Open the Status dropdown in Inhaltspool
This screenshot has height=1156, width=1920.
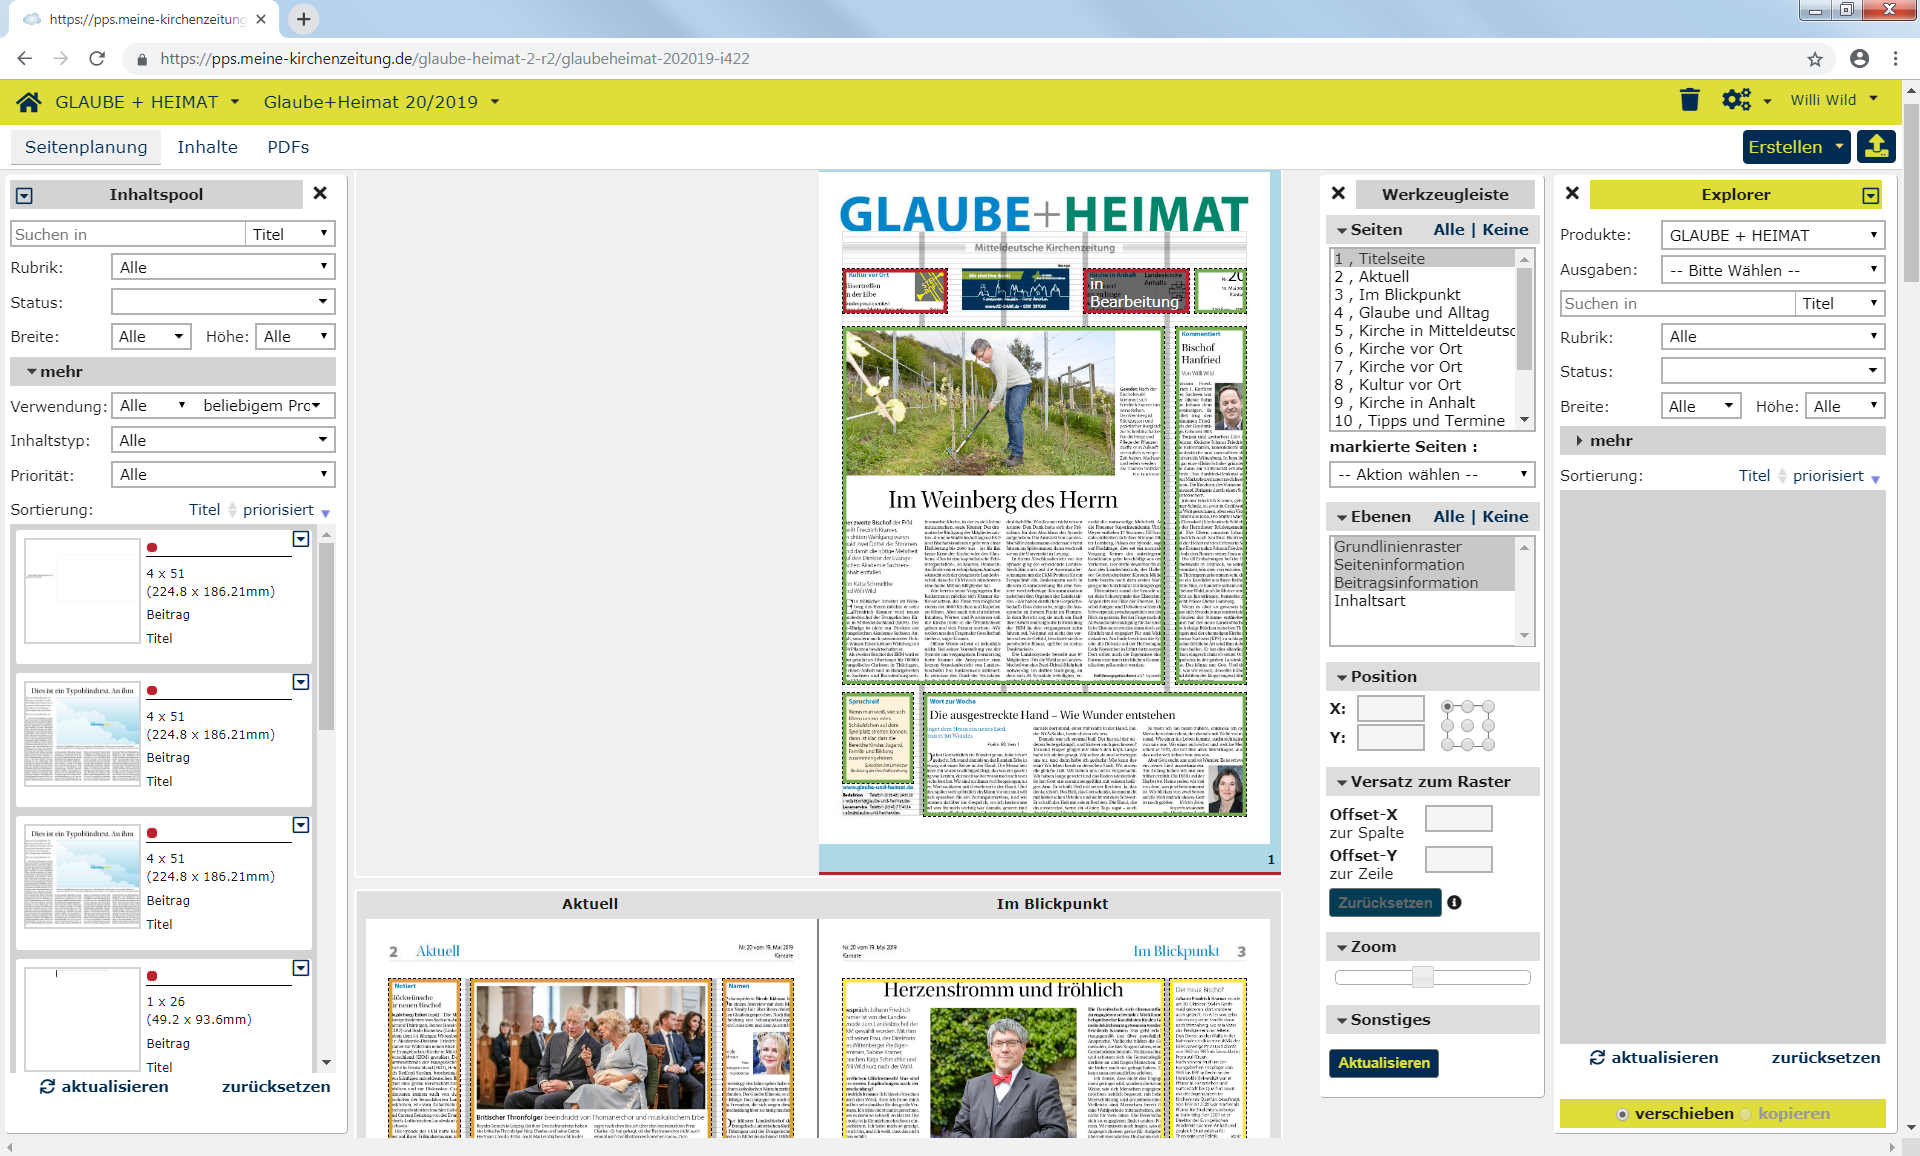click(x=223, y=301)
